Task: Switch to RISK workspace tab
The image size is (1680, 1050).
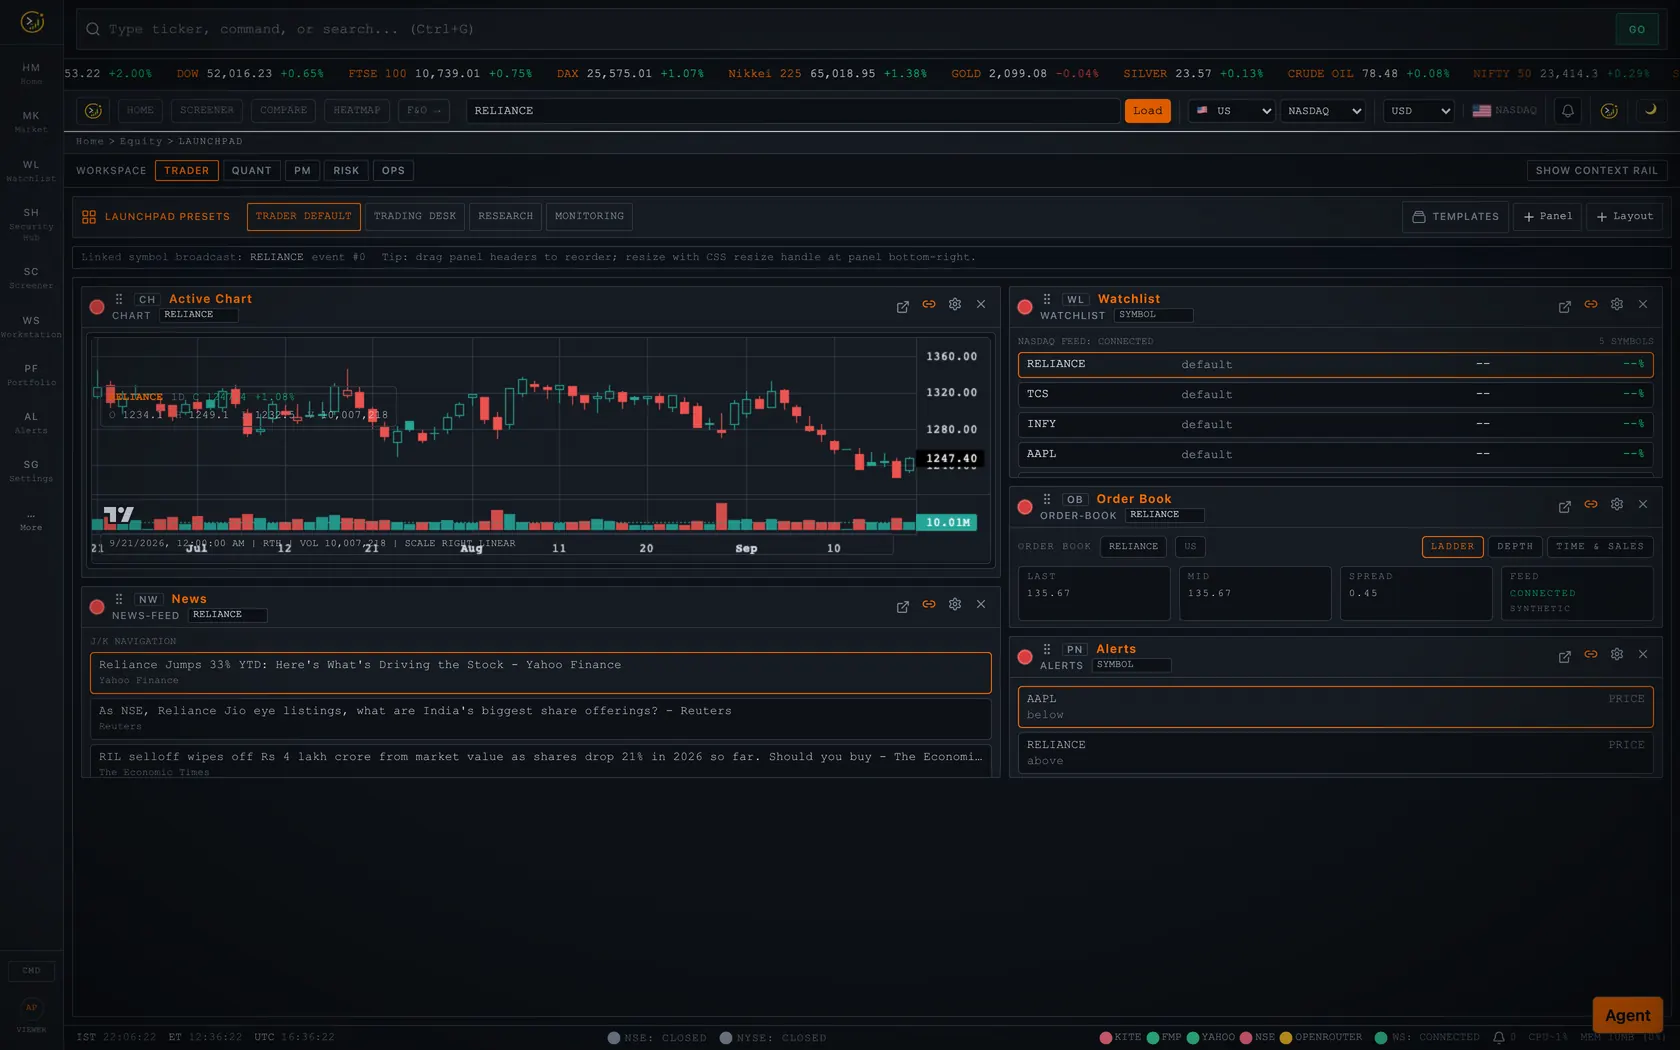Action: coord(346,171)
